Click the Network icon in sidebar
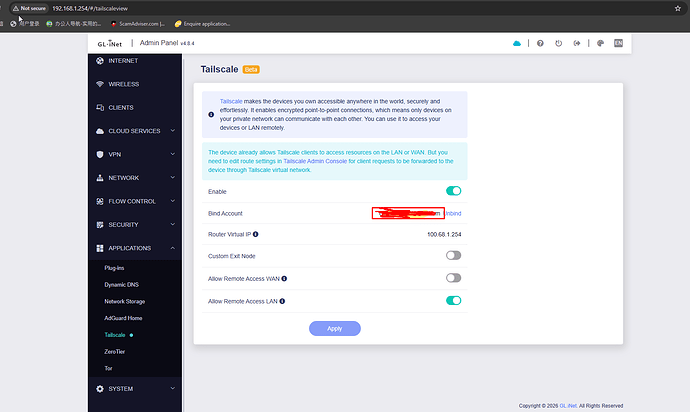The image size is (690, 412). point(100,178)
